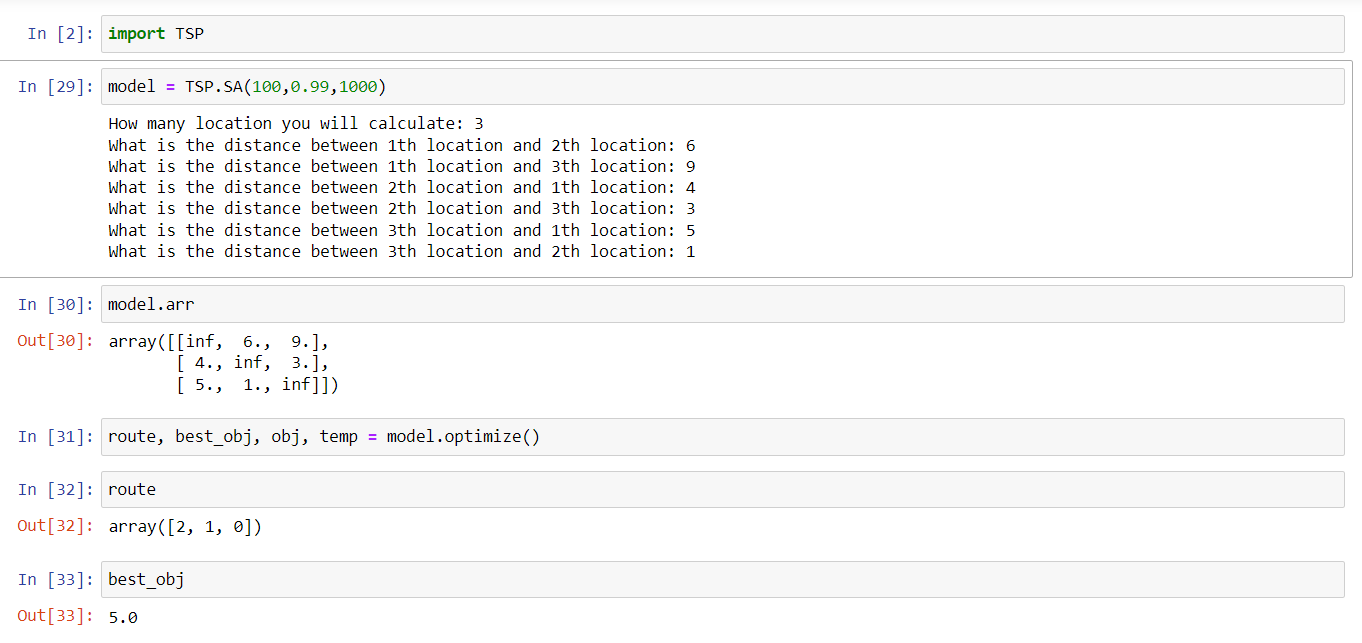This screenshot has width=1362, height=643.
Task: Click the In [29] prompt label
Action: pyautogui.click(x=57, y=87)
